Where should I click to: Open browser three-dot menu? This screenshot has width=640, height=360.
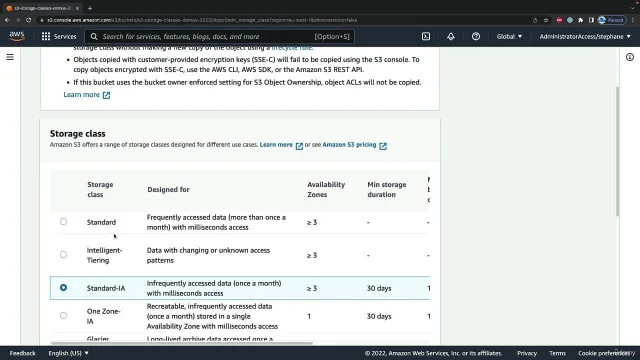633,20
